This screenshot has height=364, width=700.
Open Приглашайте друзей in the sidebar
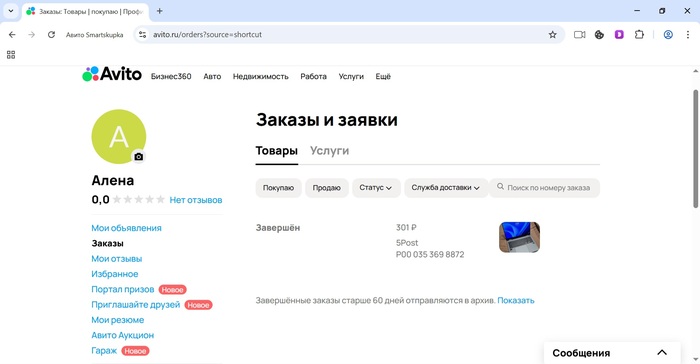[x=136, y=305]
